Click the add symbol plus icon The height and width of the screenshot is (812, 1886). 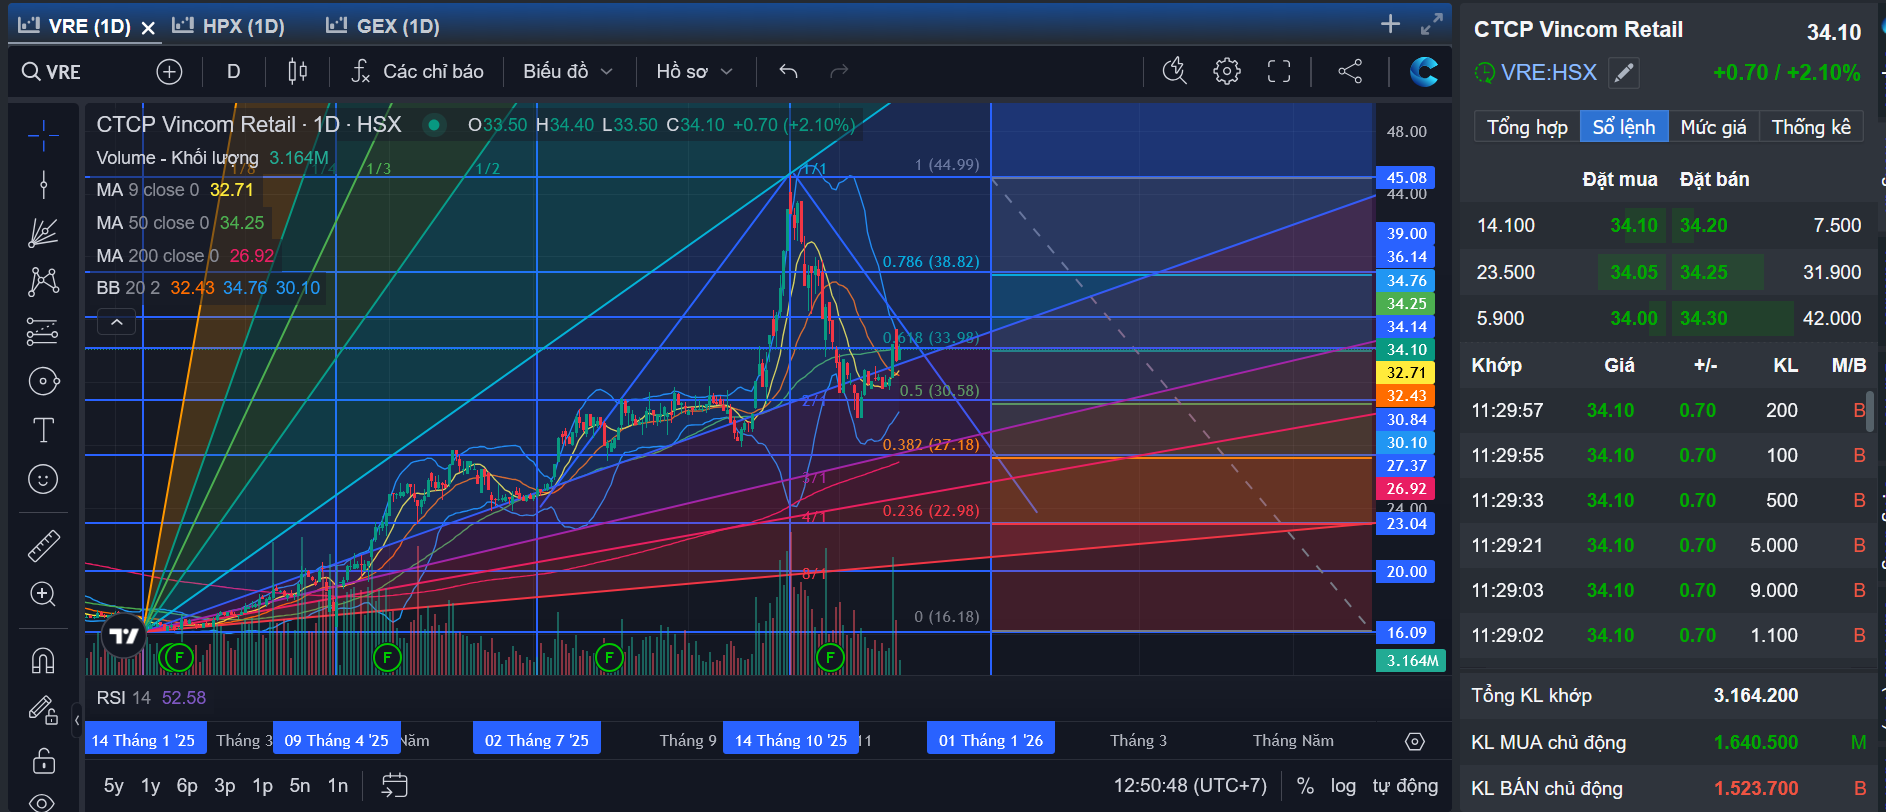[x=169, y=72]
